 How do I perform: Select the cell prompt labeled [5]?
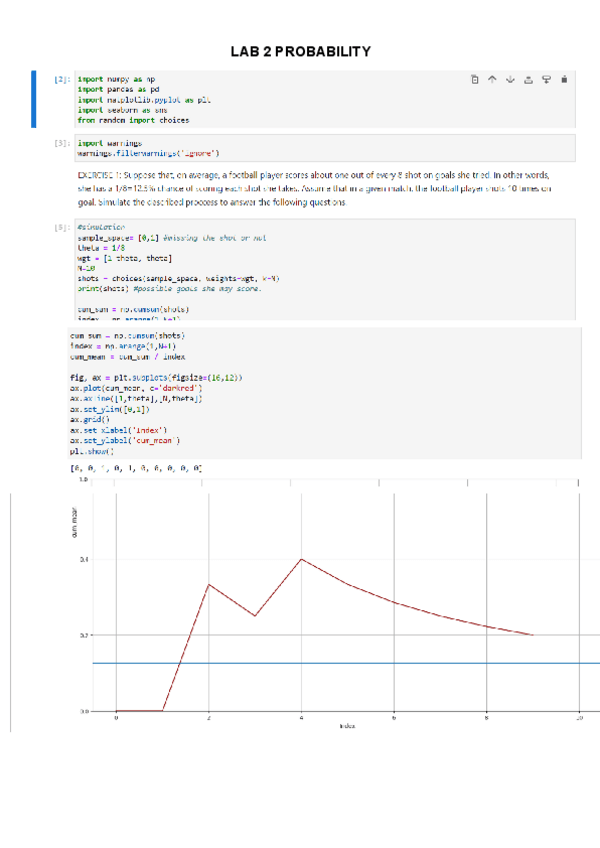click(62, 228)
